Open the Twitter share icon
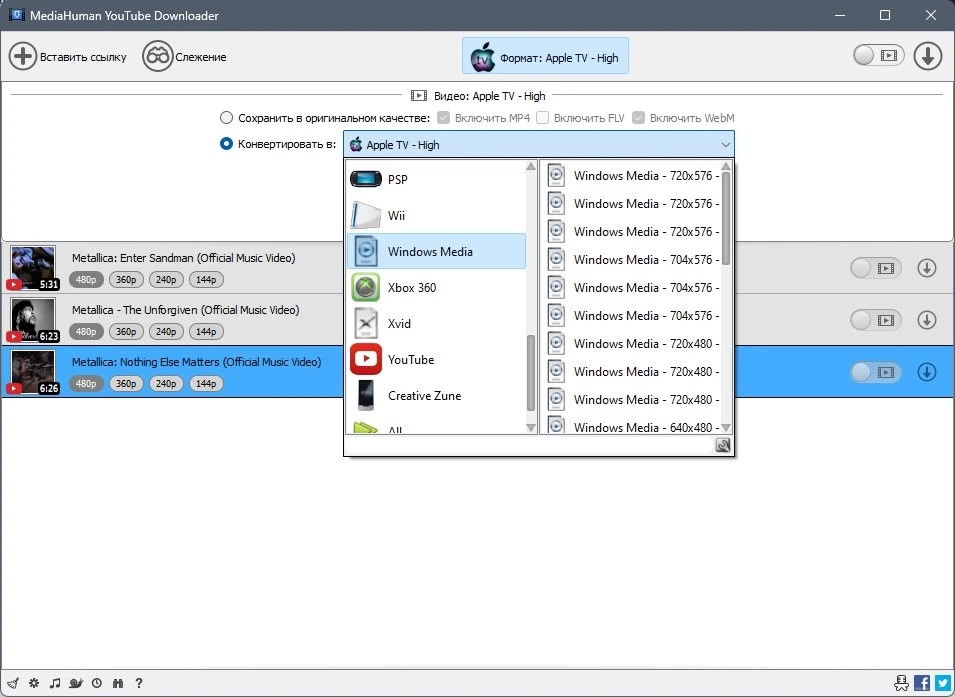Screen dimensions: 955x697 pyautogui.click(x=943, y=683)
